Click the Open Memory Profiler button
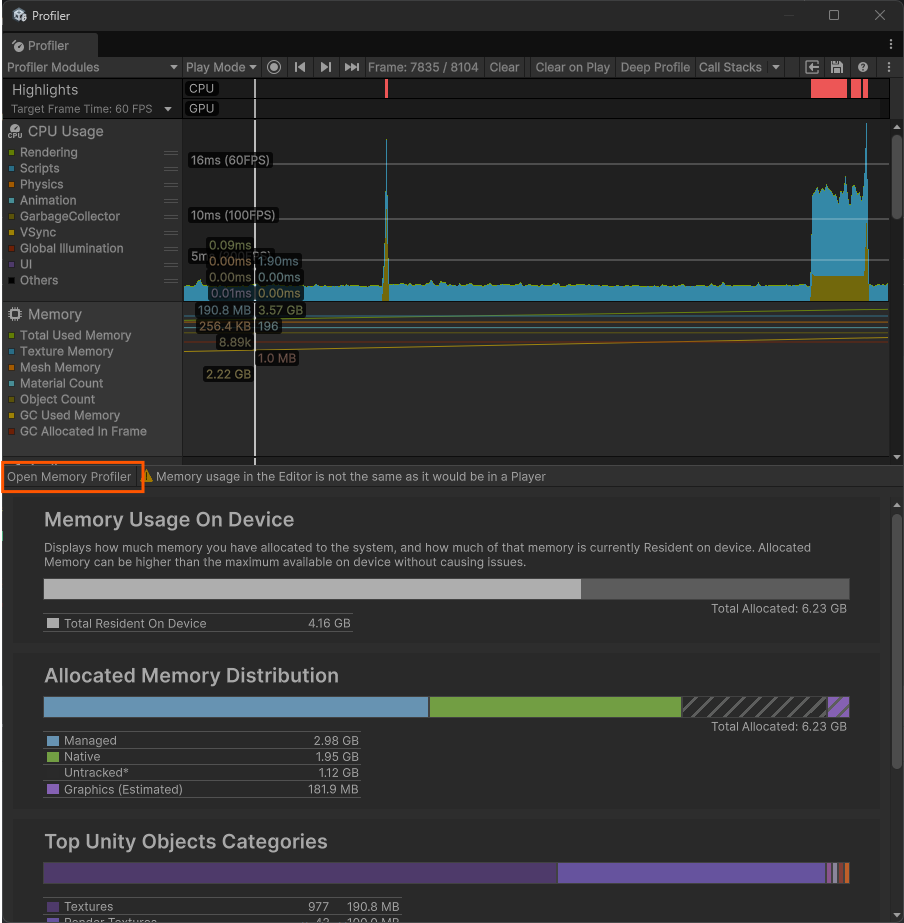Screen dimensions: 904x923 pos(71,477)
